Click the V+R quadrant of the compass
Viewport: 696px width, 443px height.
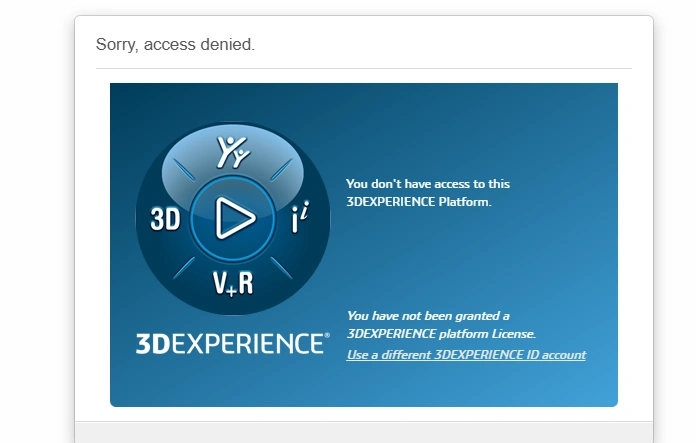coord(233,283)
